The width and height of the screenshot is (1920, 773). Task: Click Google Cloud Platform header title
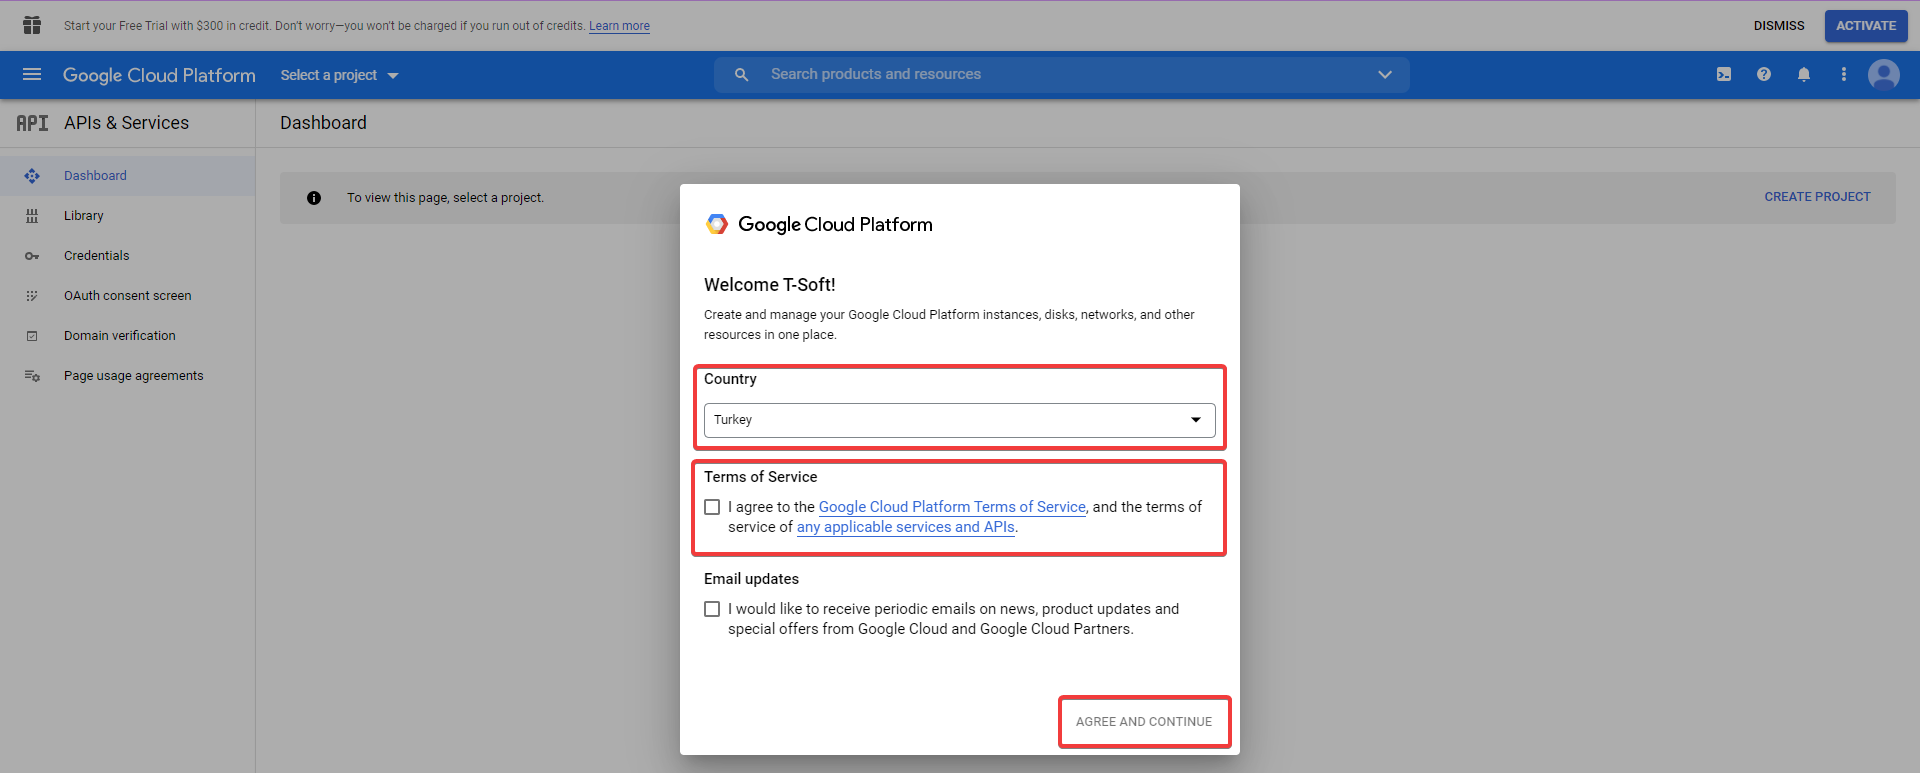coord(159,75)
